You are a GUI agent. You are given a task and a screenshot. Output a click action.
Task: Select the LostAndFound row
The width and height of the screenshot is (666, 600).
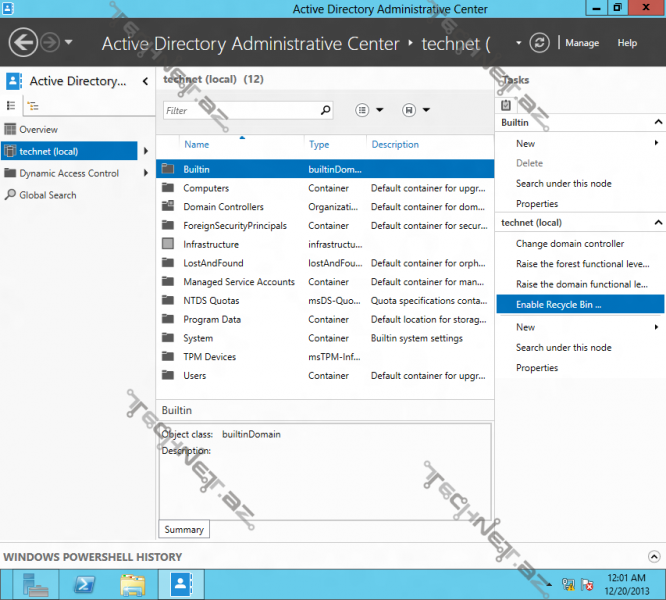[x=325, y=263]
